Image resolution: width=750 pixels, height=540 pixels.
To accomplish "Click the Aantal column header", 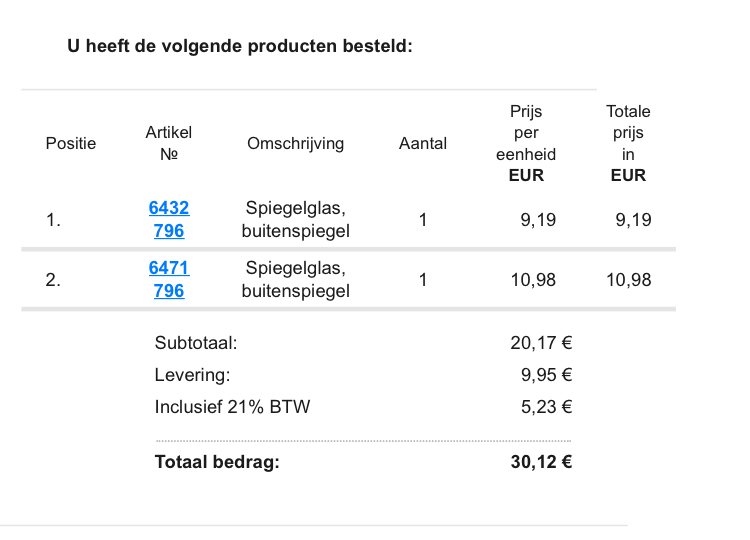I will 423,143.
